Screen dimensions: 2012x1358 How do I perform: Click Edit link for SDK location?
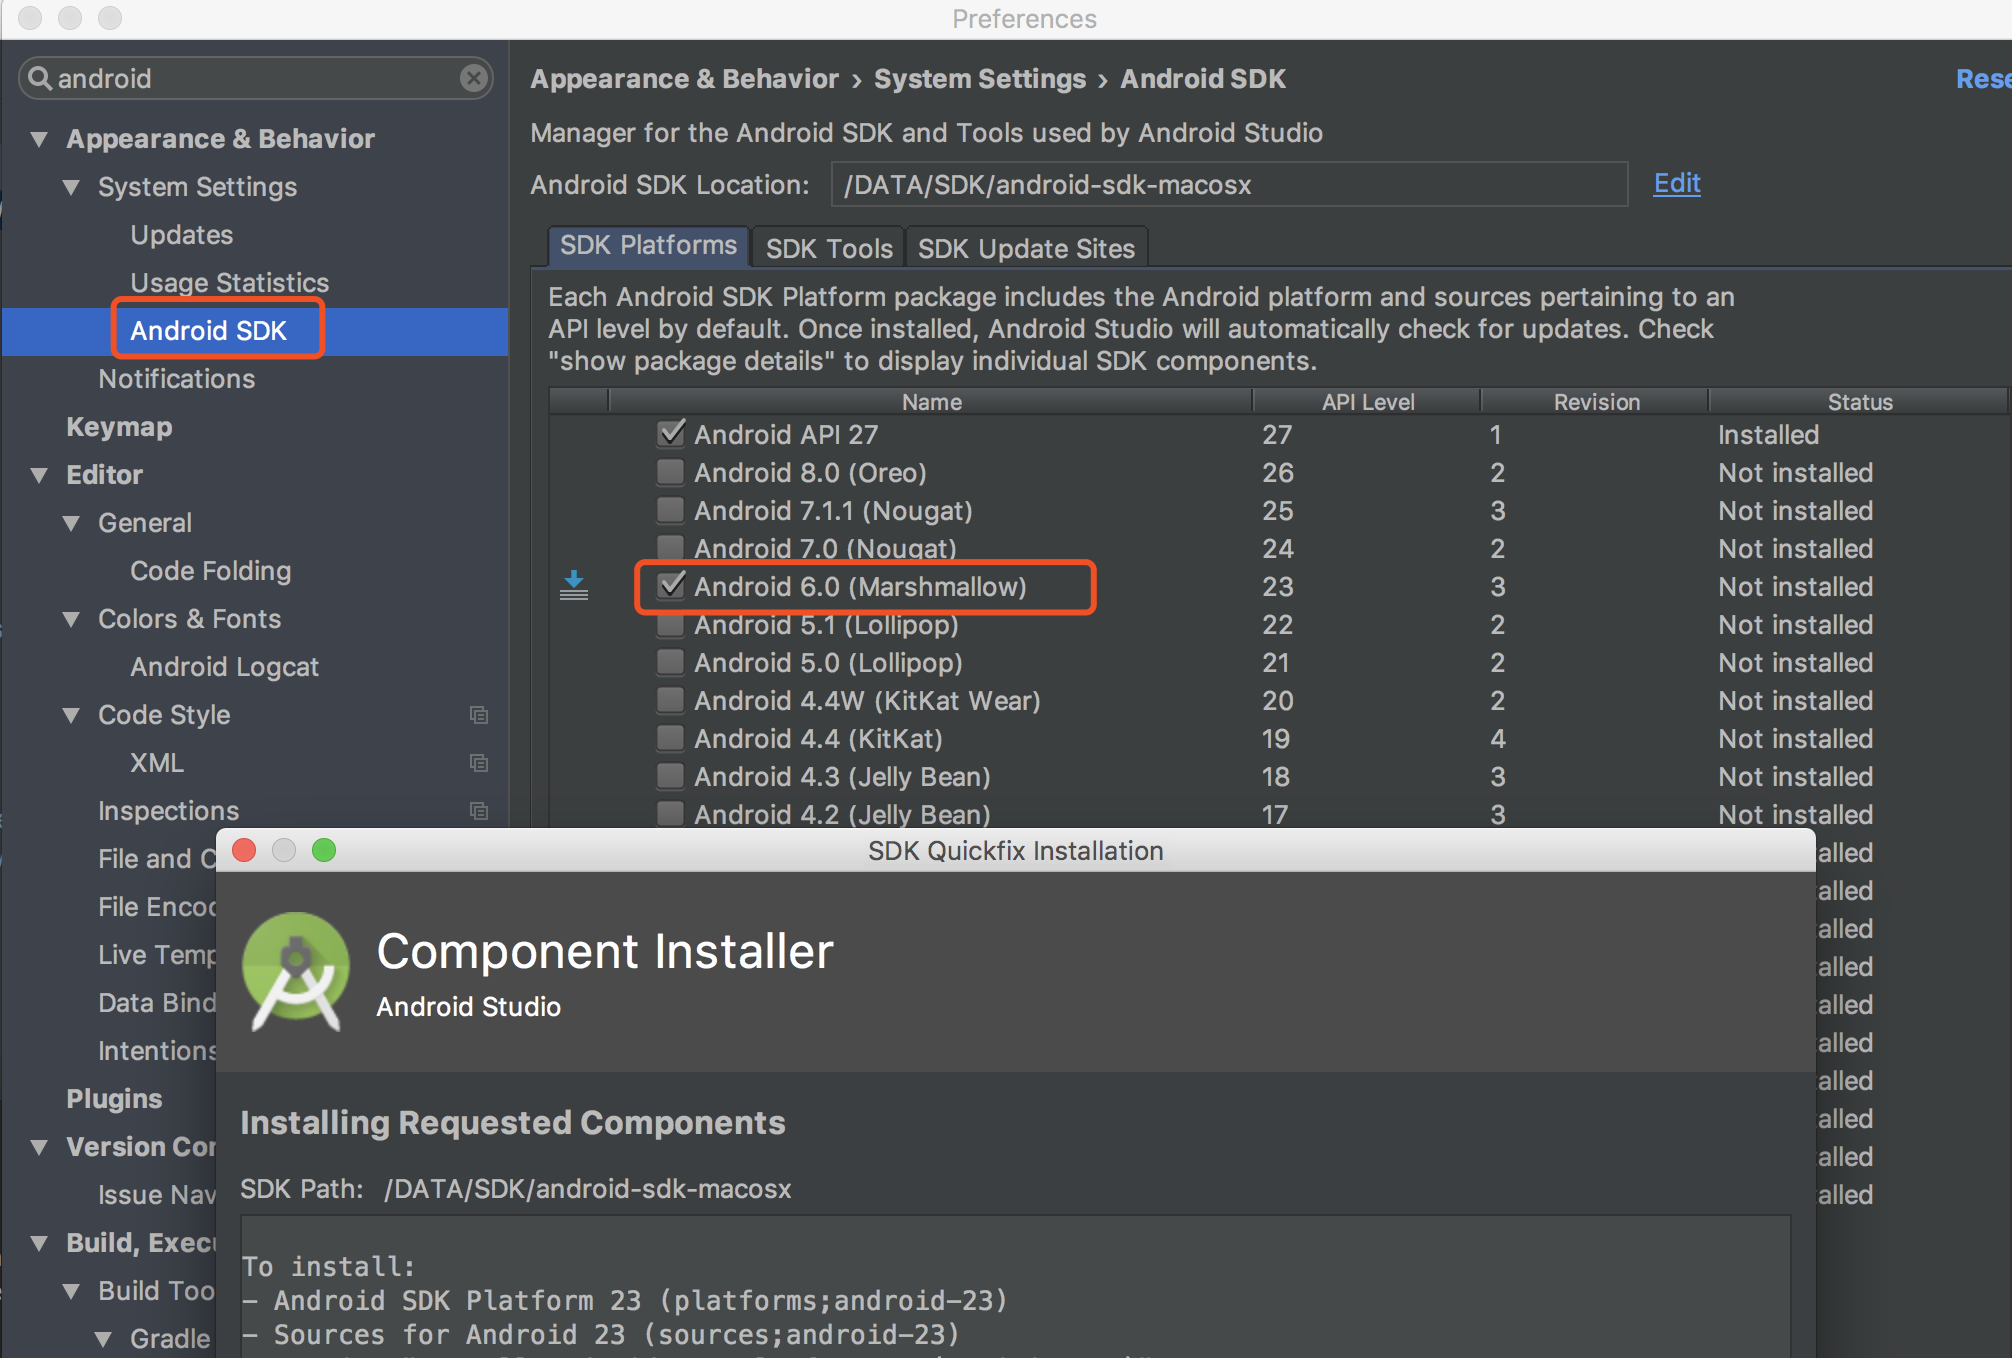[1677, 183]
